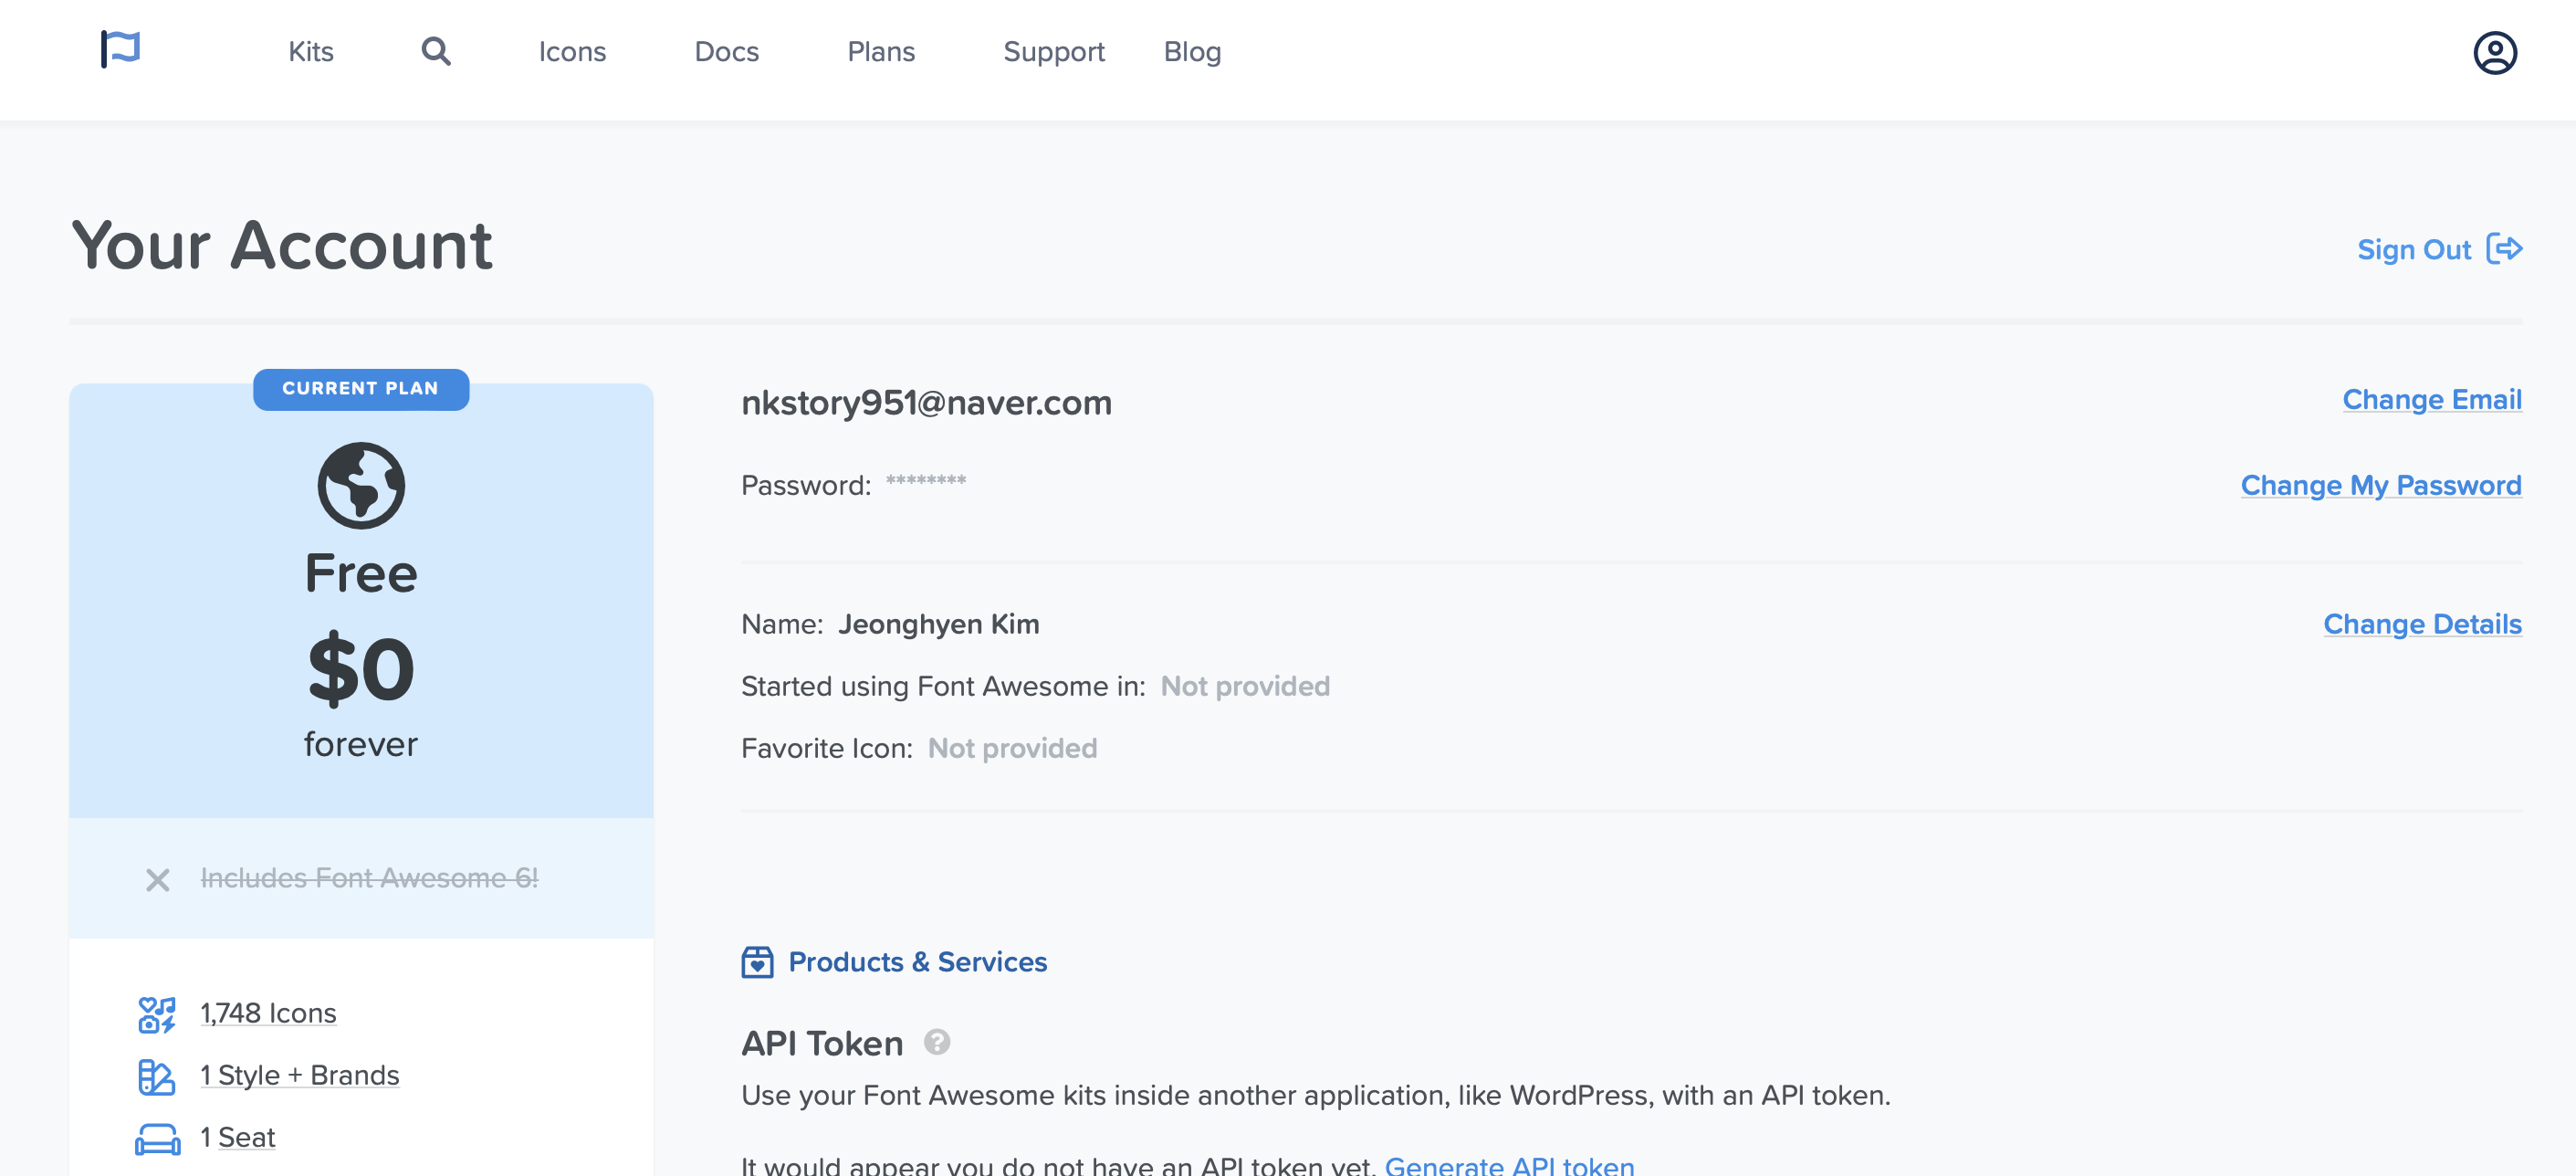The width and height of the screenshot is (2576, 1176).
Task: Click Generate API token link
Action: (1509, 1164)
